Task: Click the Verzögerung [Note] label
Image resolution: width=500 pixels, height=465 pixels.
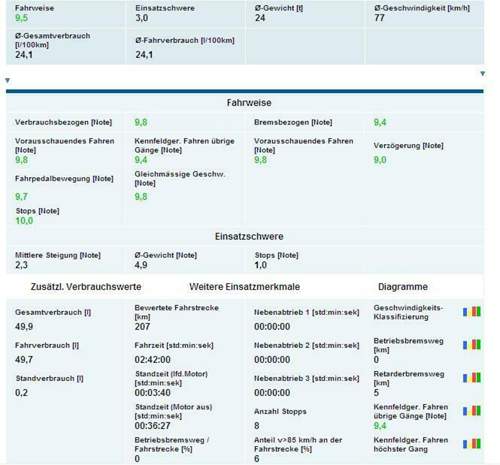Action: (x=408, y=146)
